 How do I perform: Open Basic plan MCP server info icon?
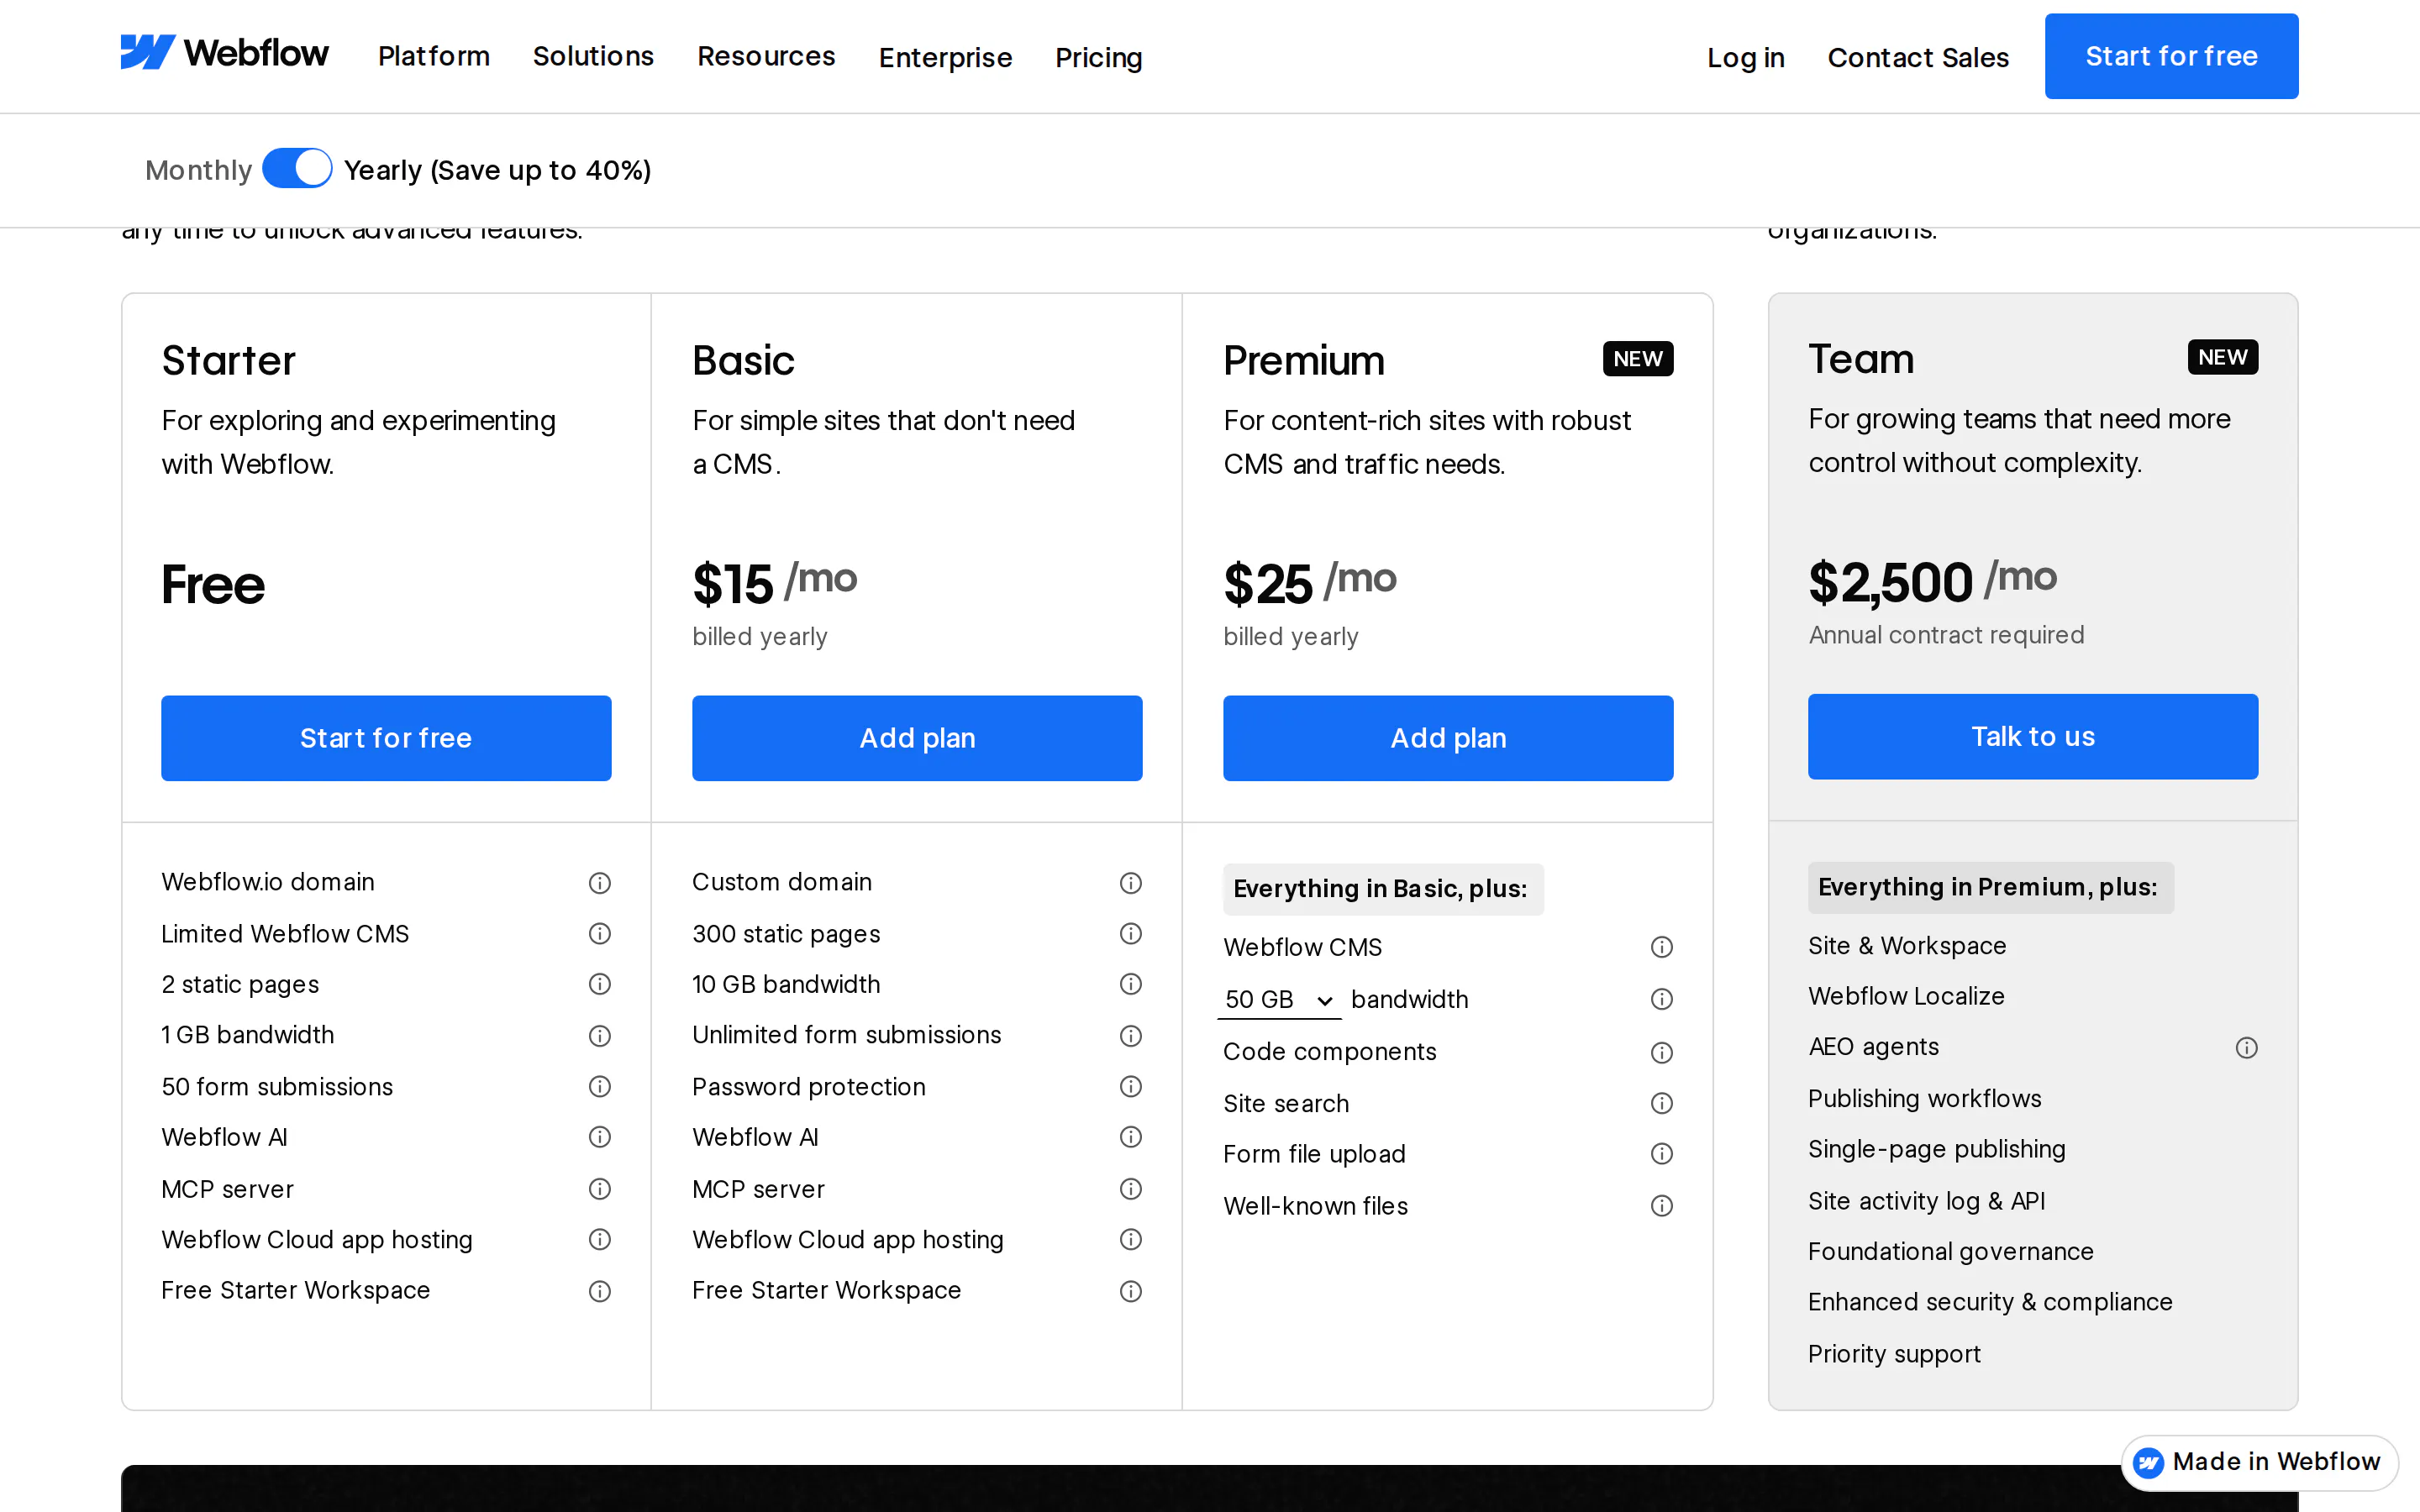1131,1190
